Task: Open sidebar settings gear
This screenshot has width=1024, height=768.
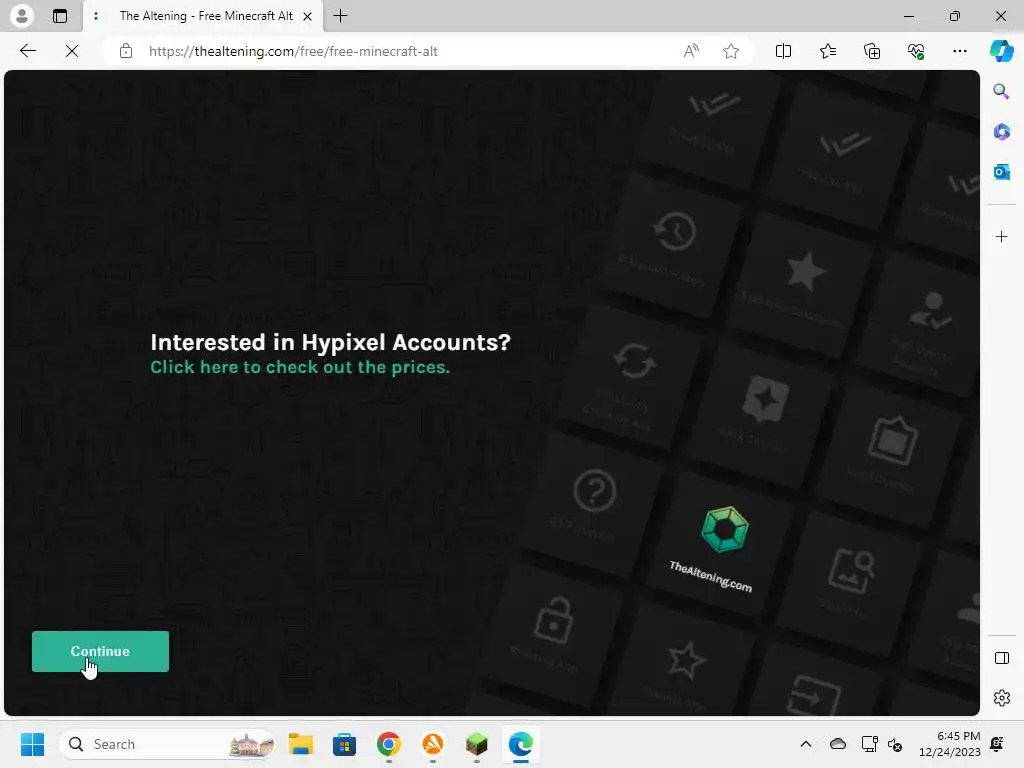Action: coord(1001,698)
